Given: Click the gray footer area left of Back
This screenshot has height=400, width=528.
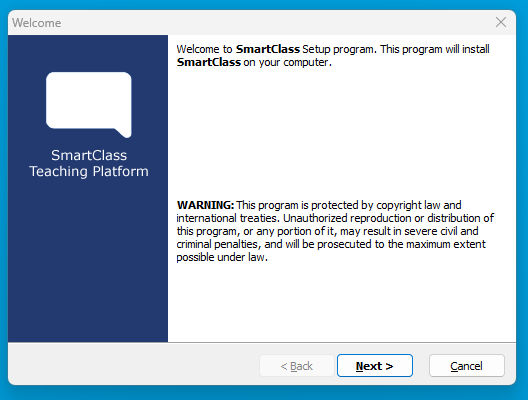Looking at the screenshot, I should 133,365.
